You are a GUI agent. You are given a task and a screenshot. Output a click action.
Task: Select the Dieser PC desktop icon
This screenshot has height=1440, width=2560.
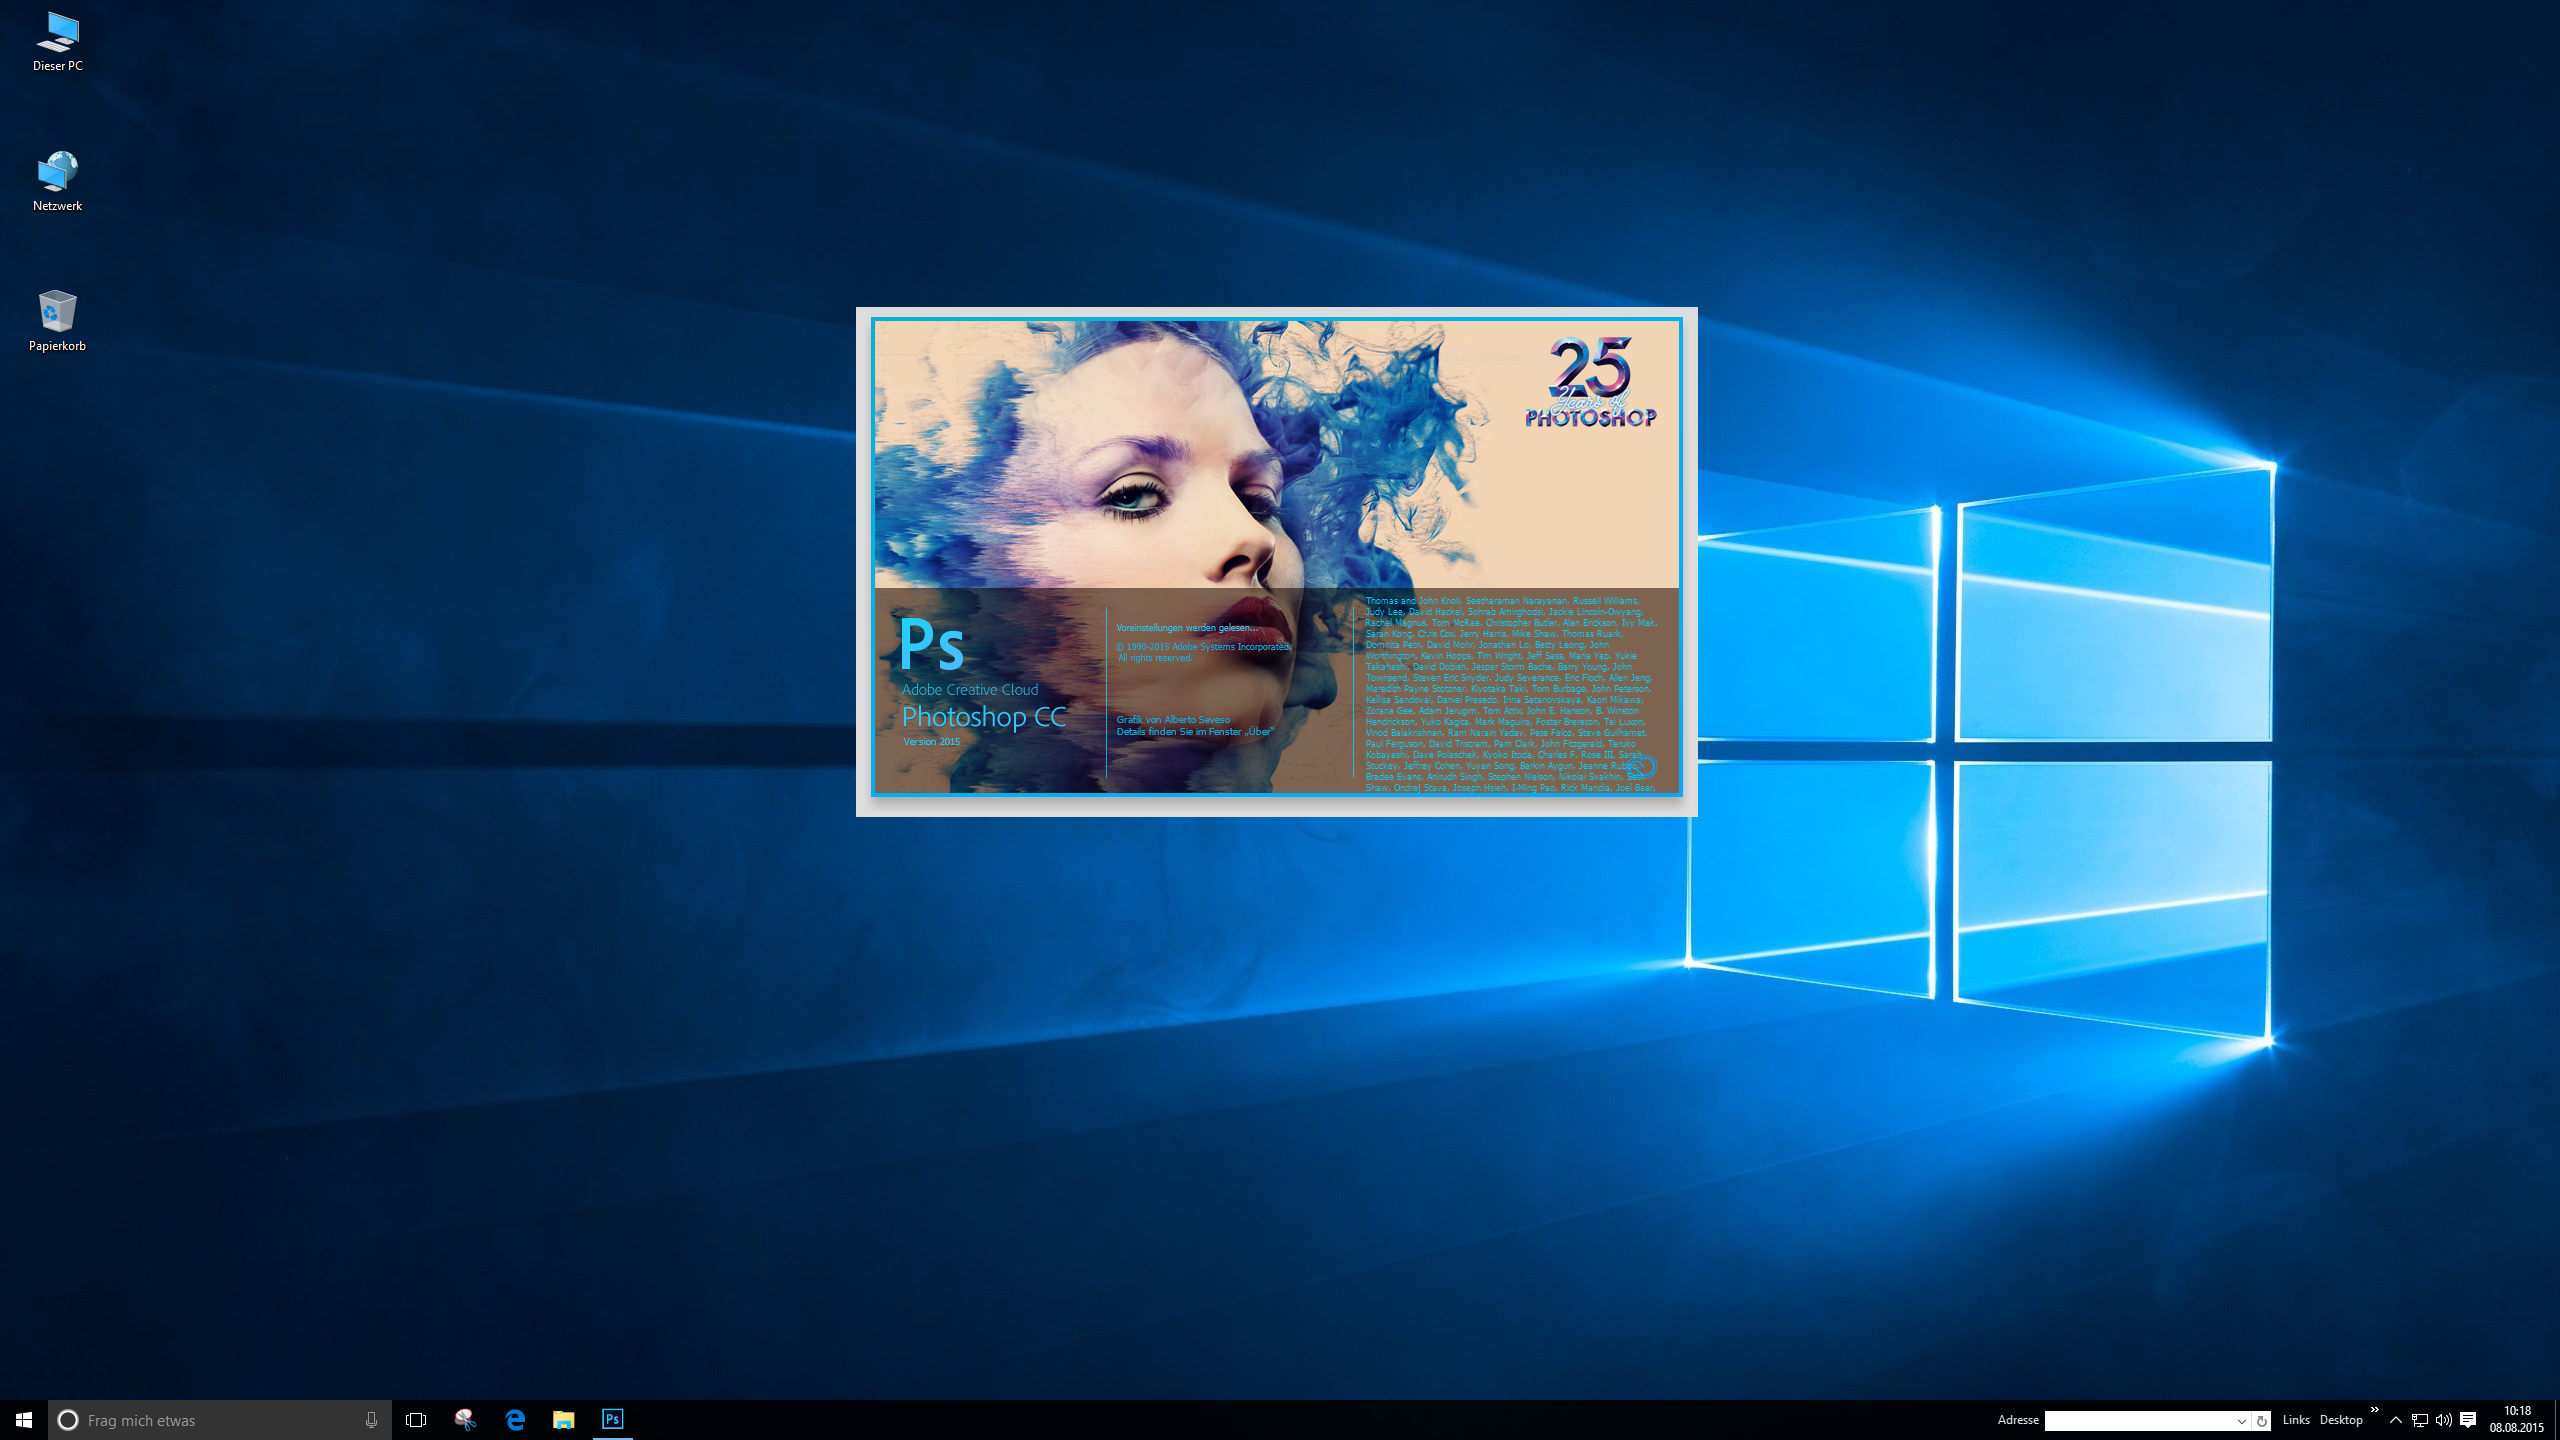click(57, 42)
